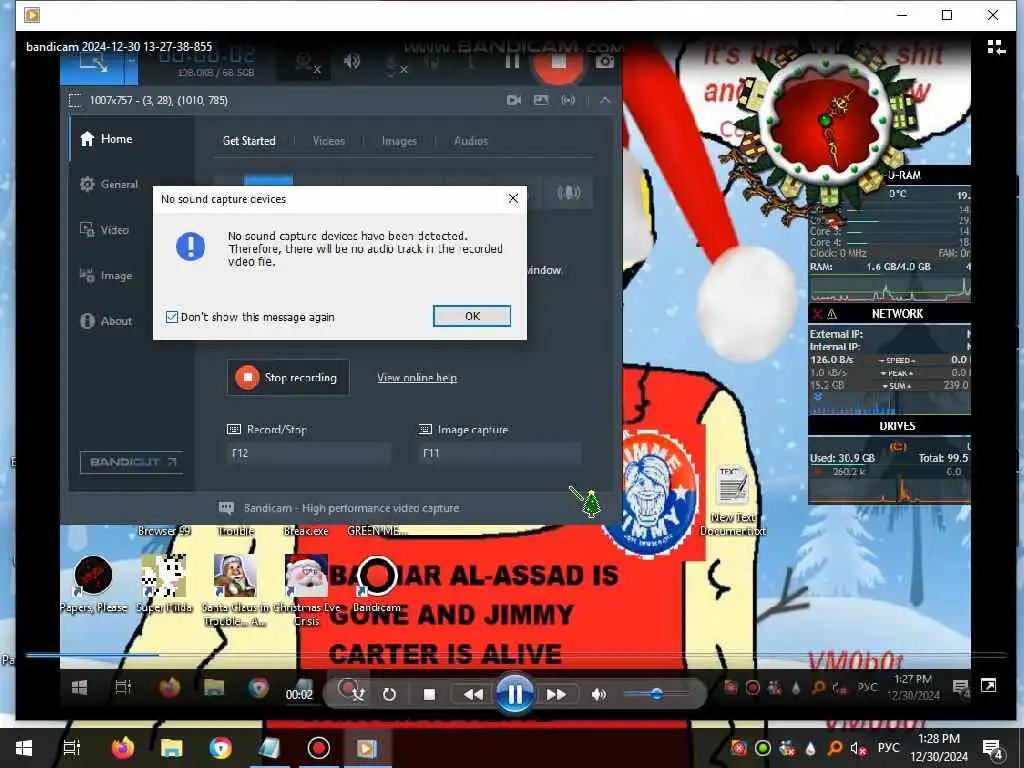1024x768 pixels.
Task: Mute the media player's speaker icon
Action: tap(598, 694)
